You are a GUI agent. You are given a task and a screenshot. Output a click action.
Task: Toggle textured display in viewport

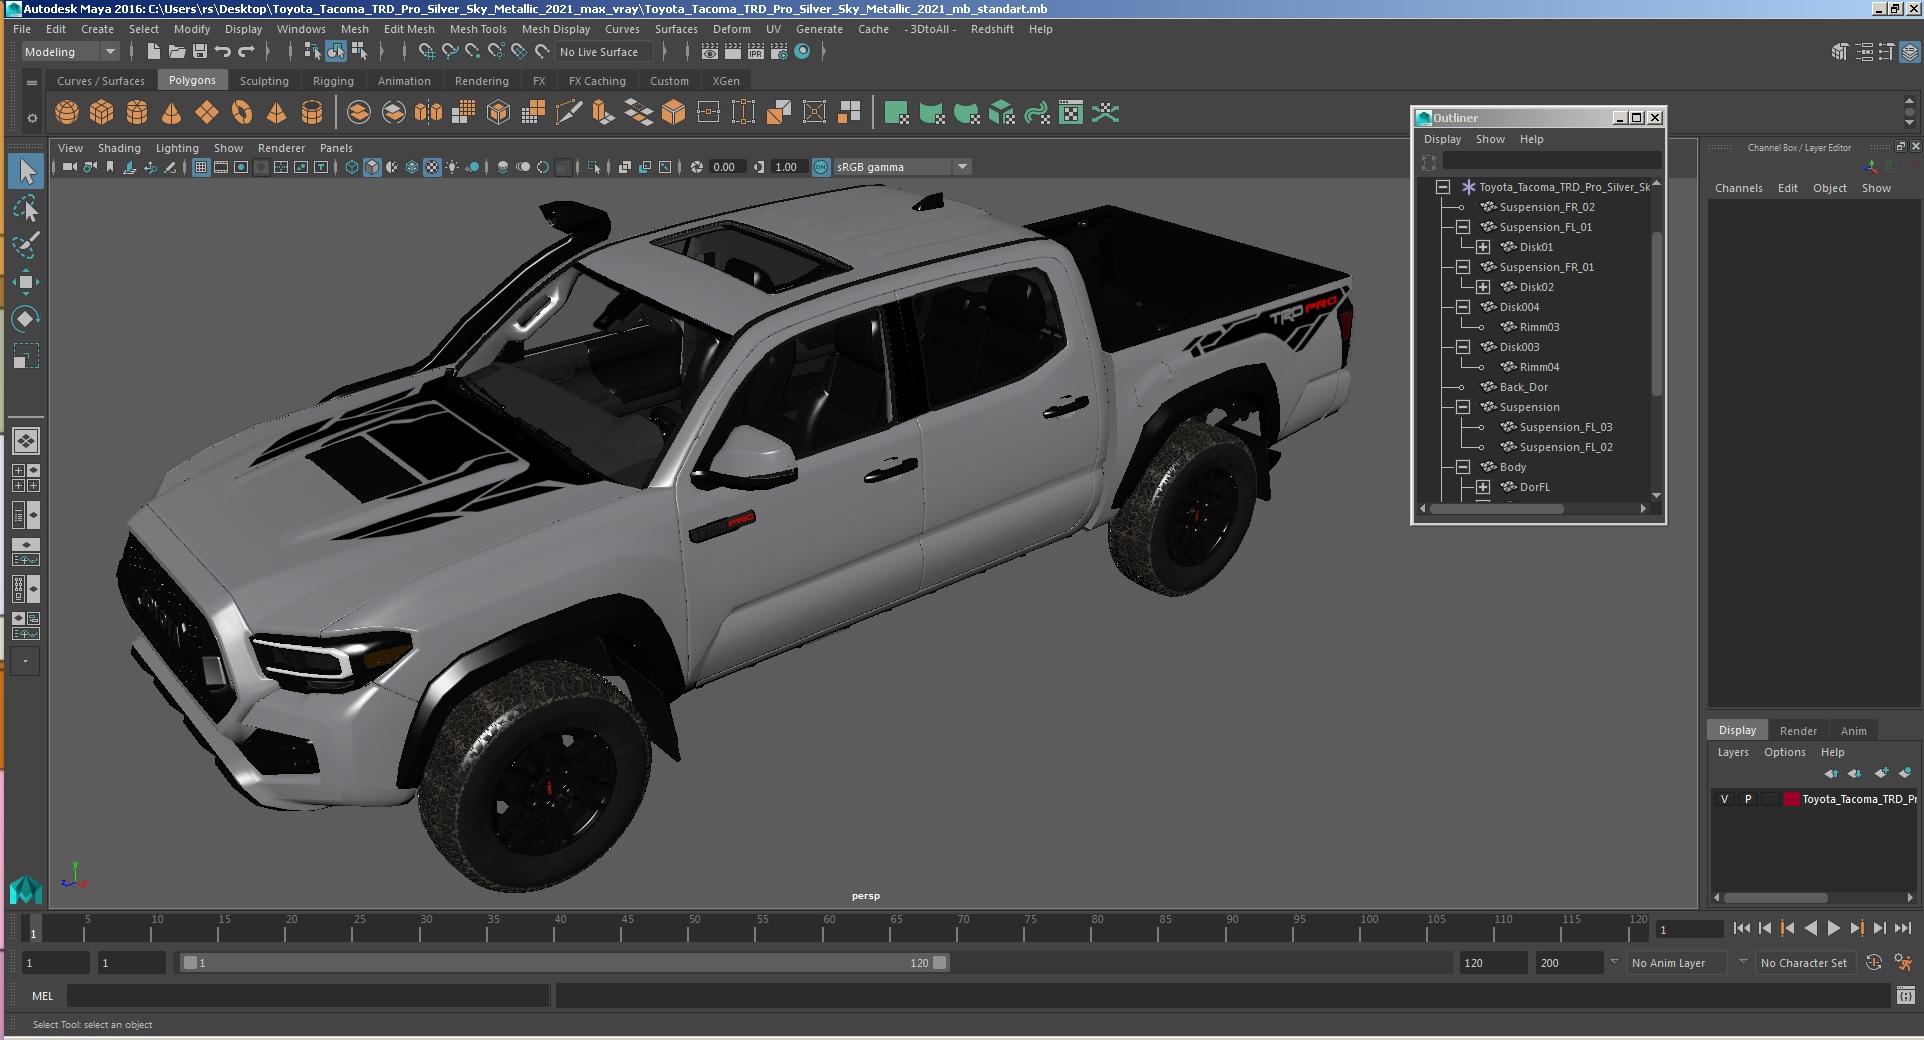click(432, 167)
